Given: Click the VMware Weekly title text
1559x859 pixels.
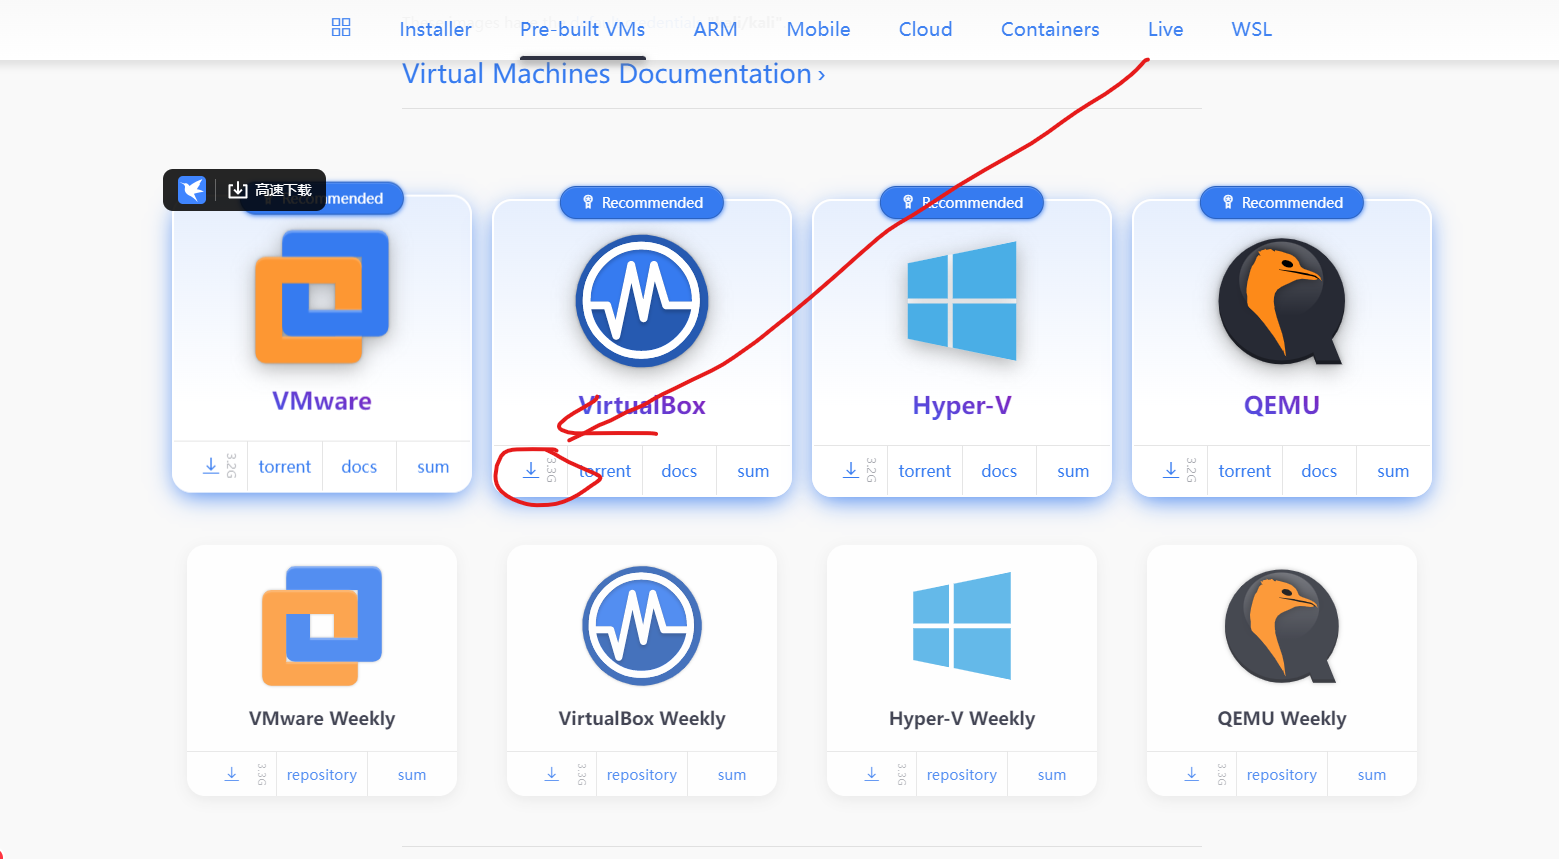Looking at the screenshot, I should tap(322, 718).
